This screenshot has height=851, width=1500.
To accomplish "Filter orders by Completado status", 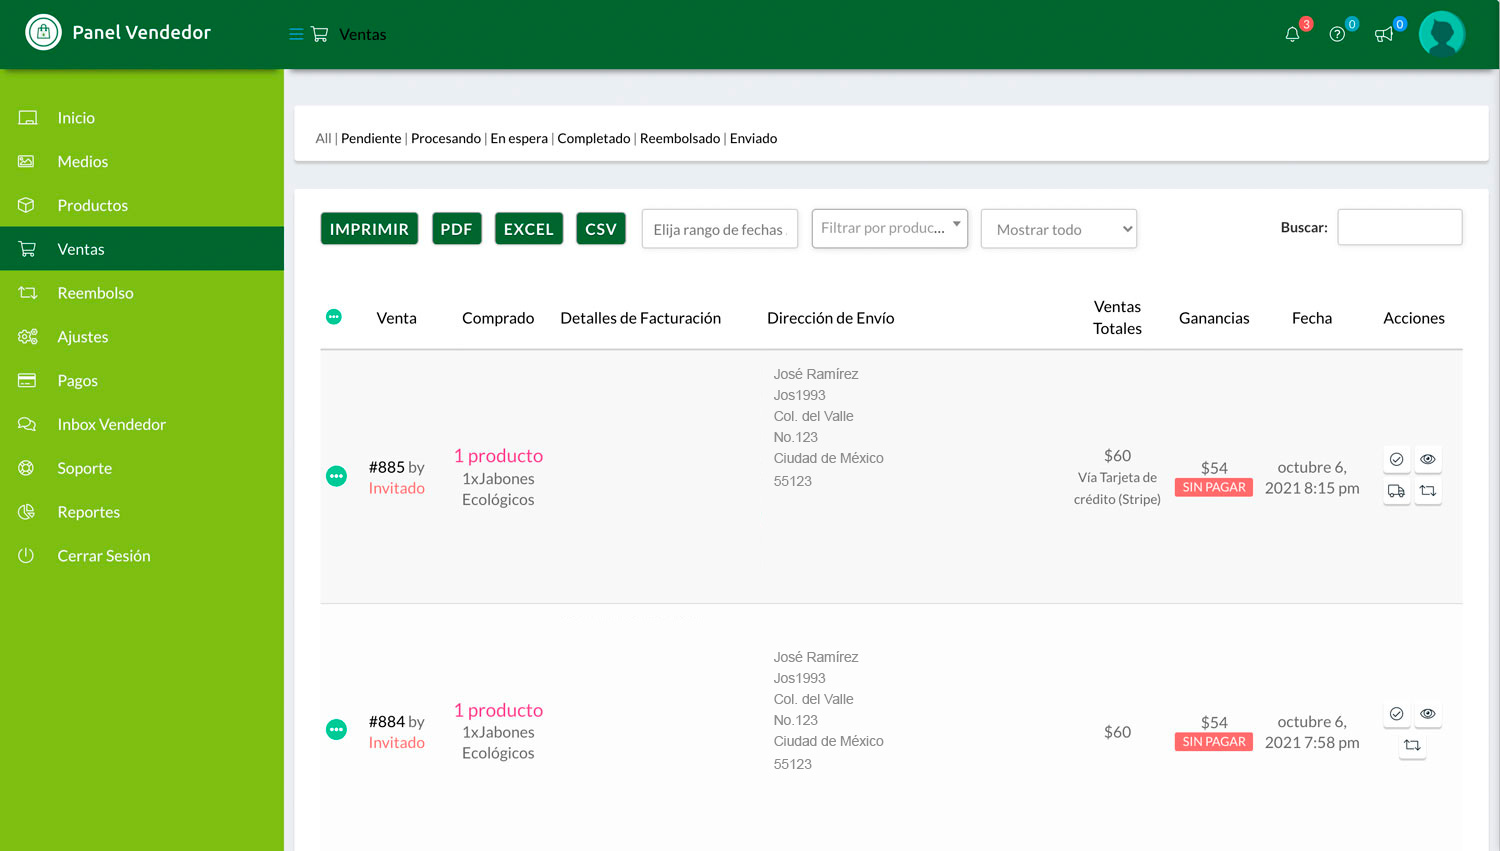I will tap(594, 138).
